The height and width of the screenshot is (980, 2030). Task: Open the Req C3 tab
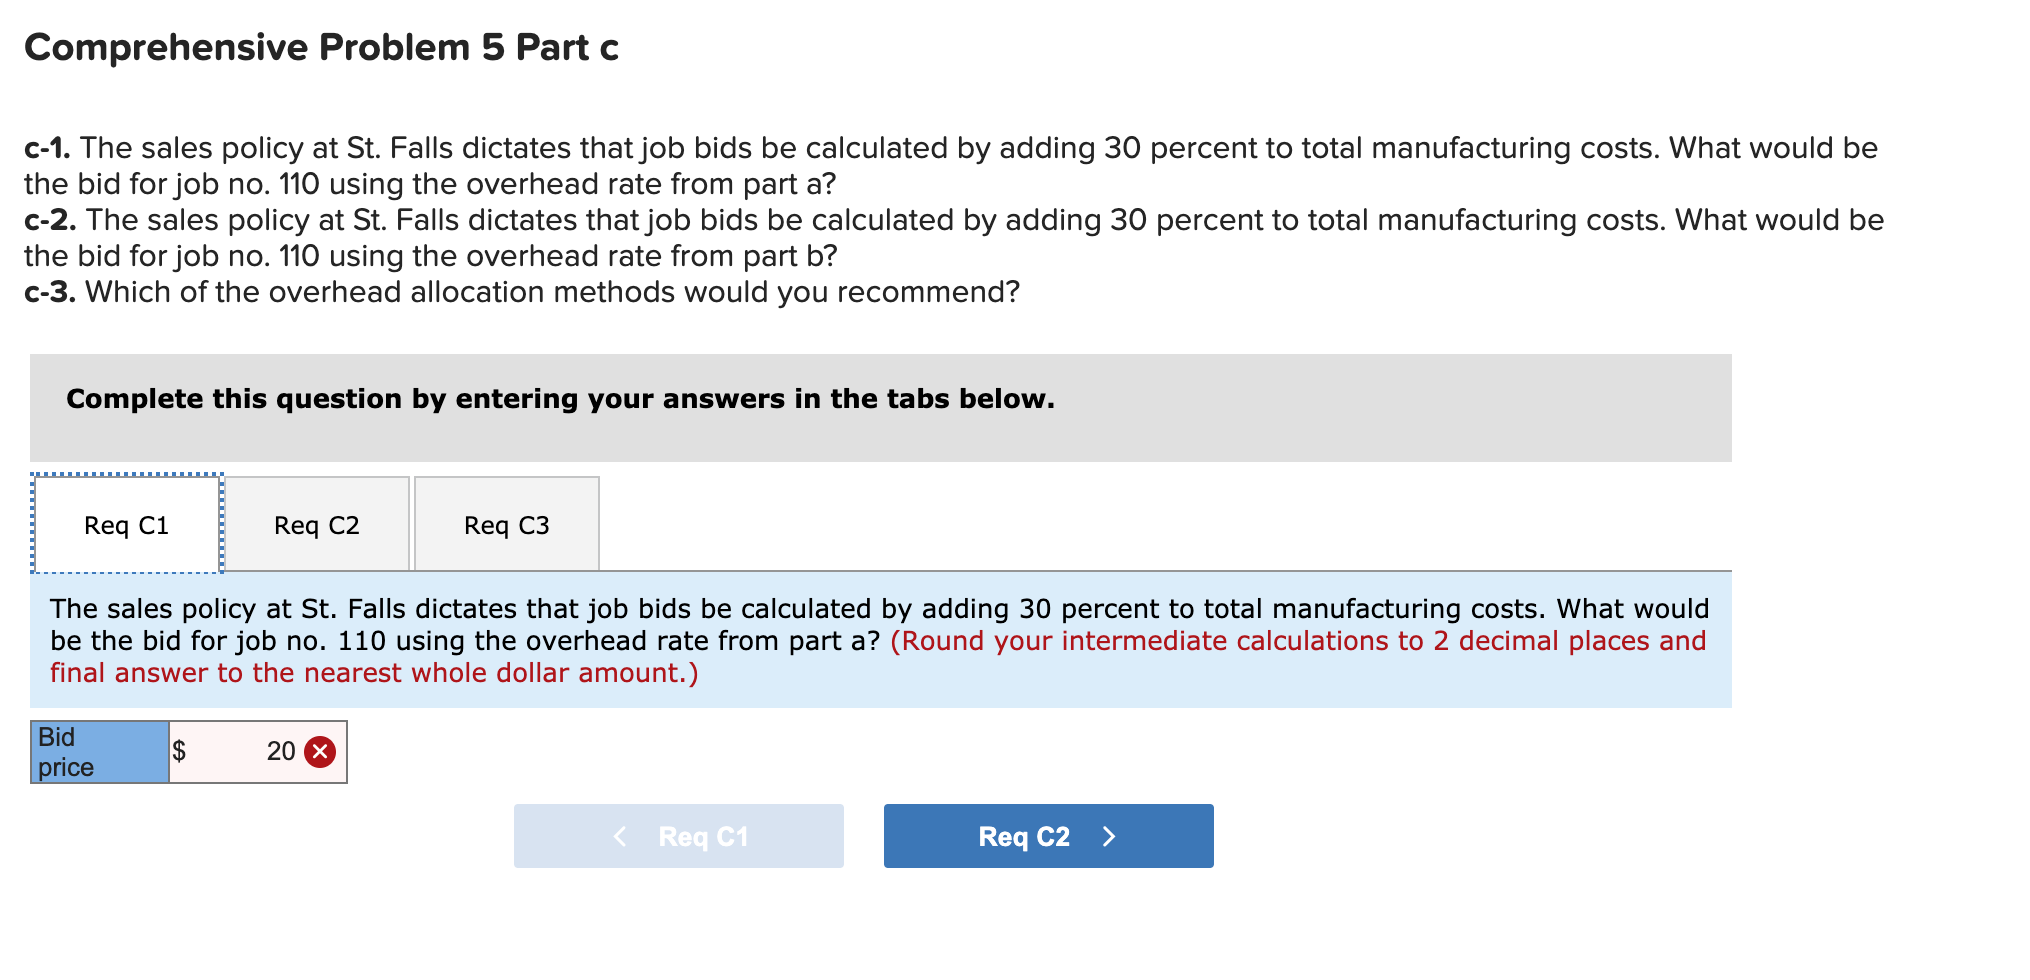coord(506,524)
